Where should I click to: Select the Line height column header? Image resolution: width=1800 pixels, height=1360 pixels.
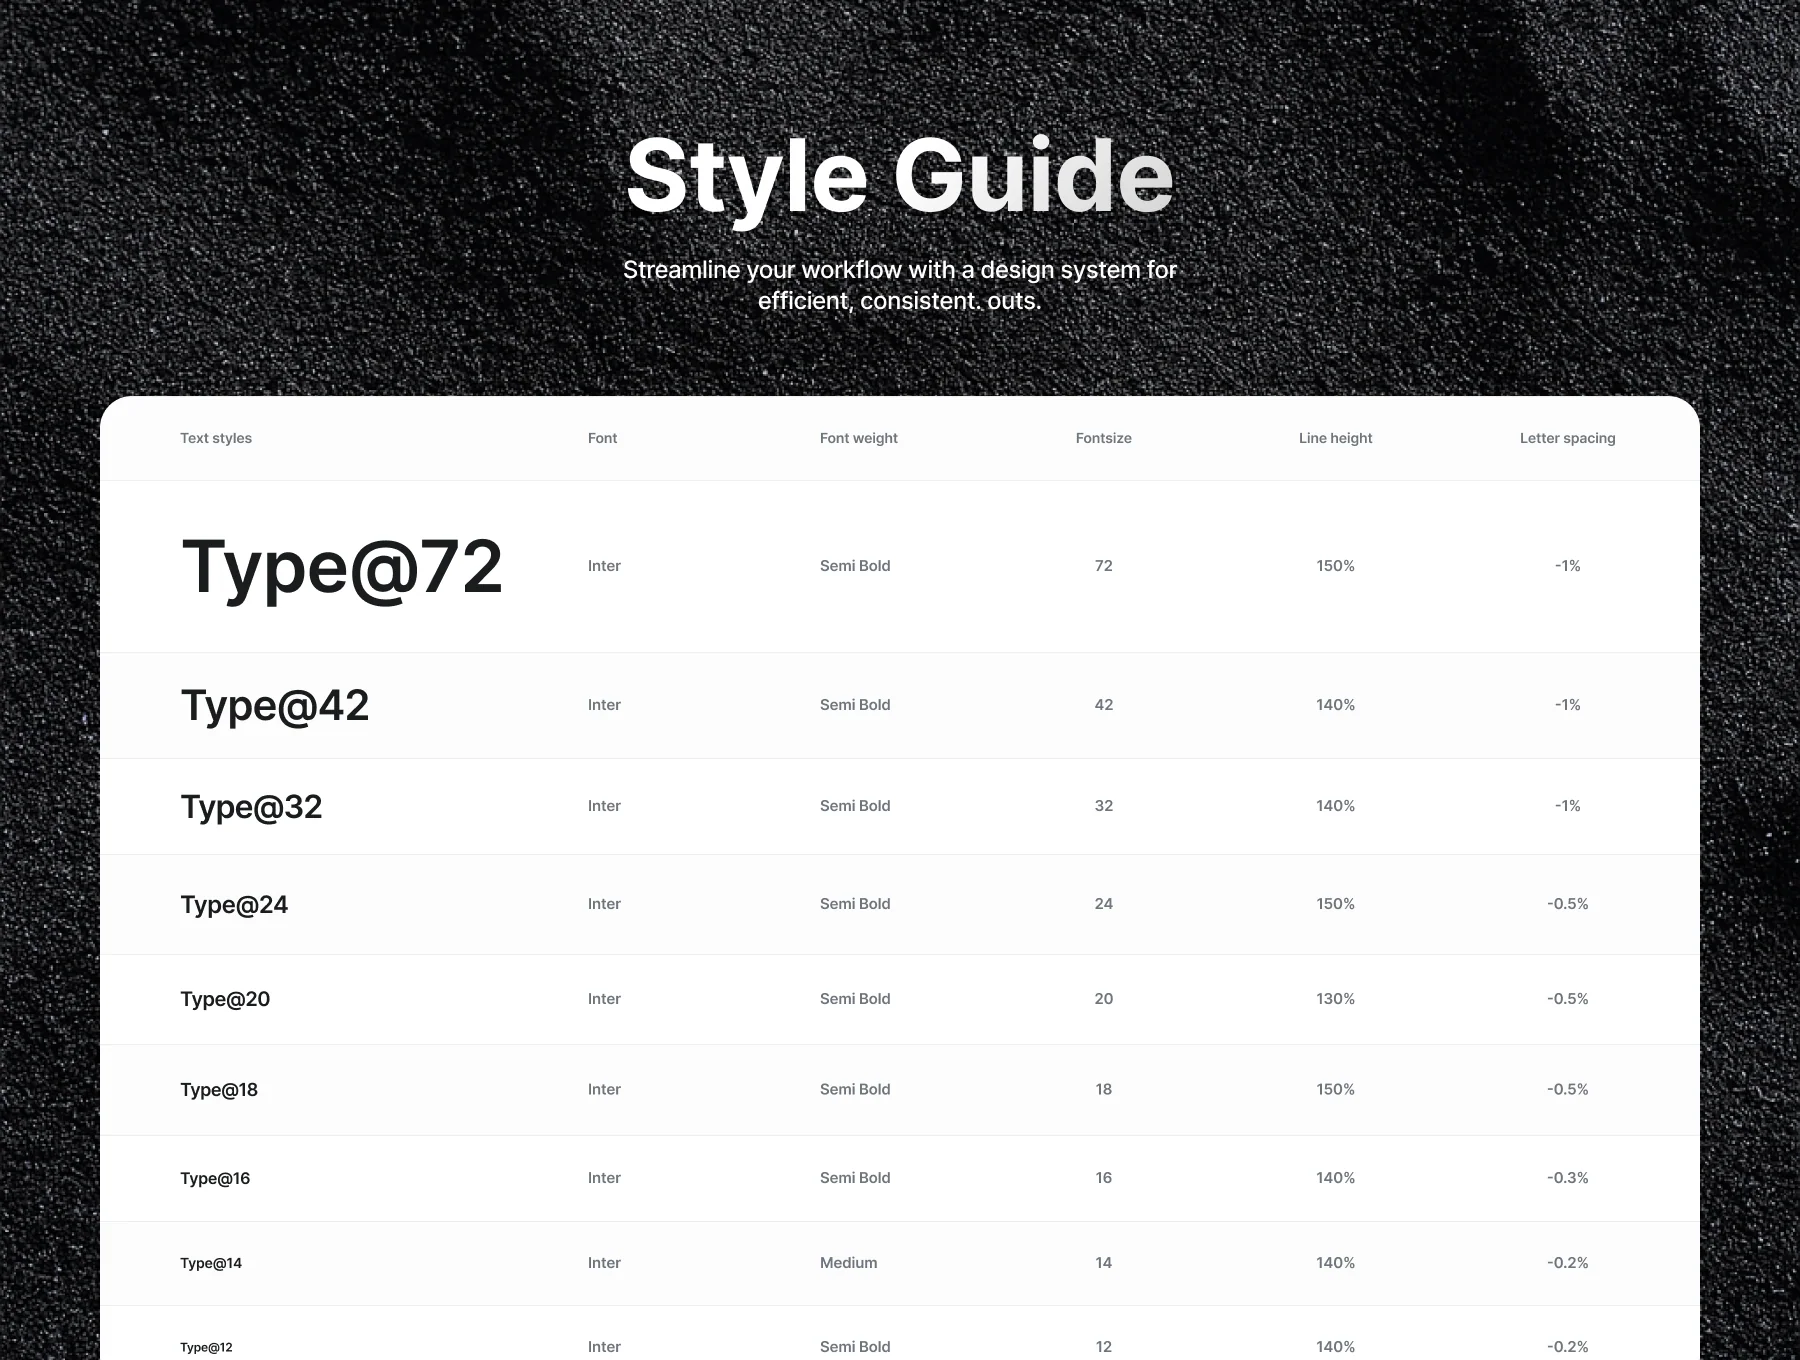pos(1336,438)
